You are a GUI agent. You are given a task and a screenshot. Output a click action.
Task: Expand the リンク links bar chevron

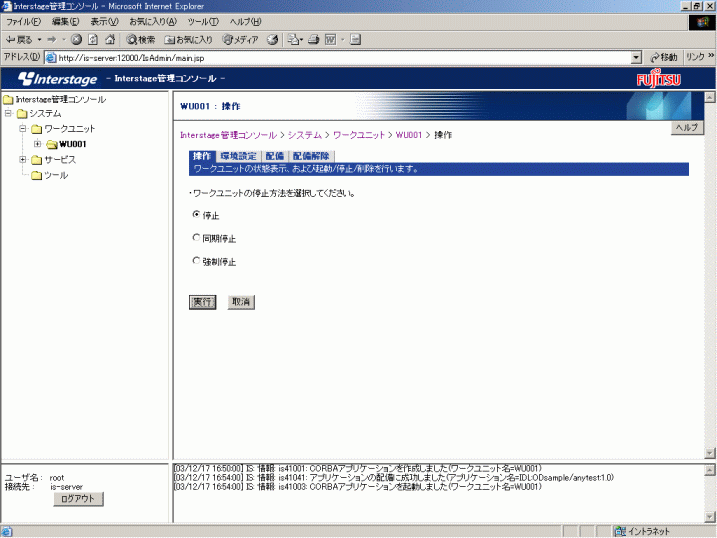[x=711, y=56]
